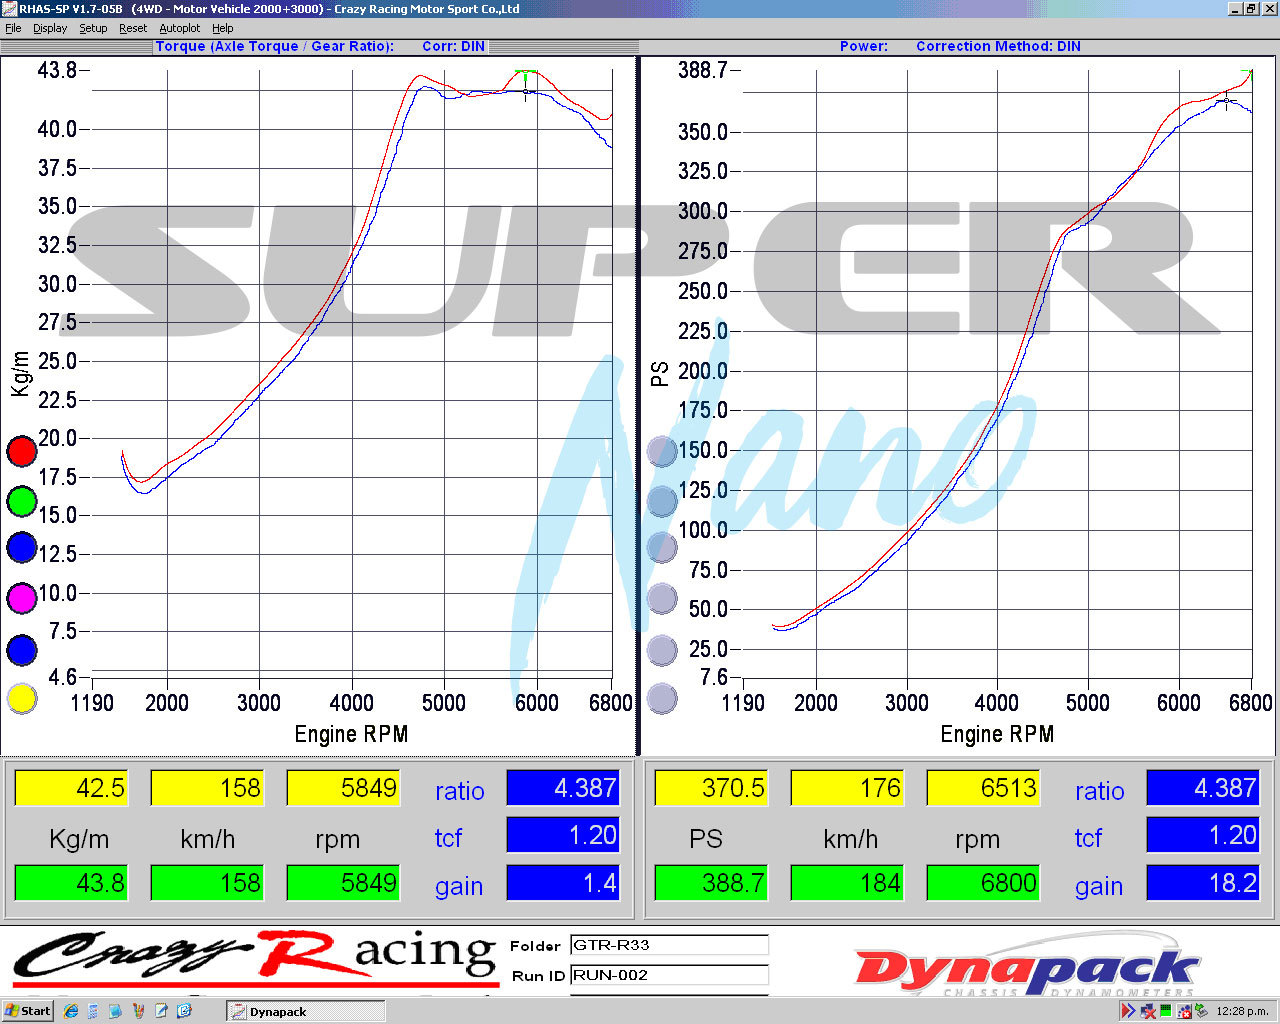Image resolution: width=1280 pixels, height=1024 pixels.
Task: Click the Windows Start button
Action: coord(27,1011)
